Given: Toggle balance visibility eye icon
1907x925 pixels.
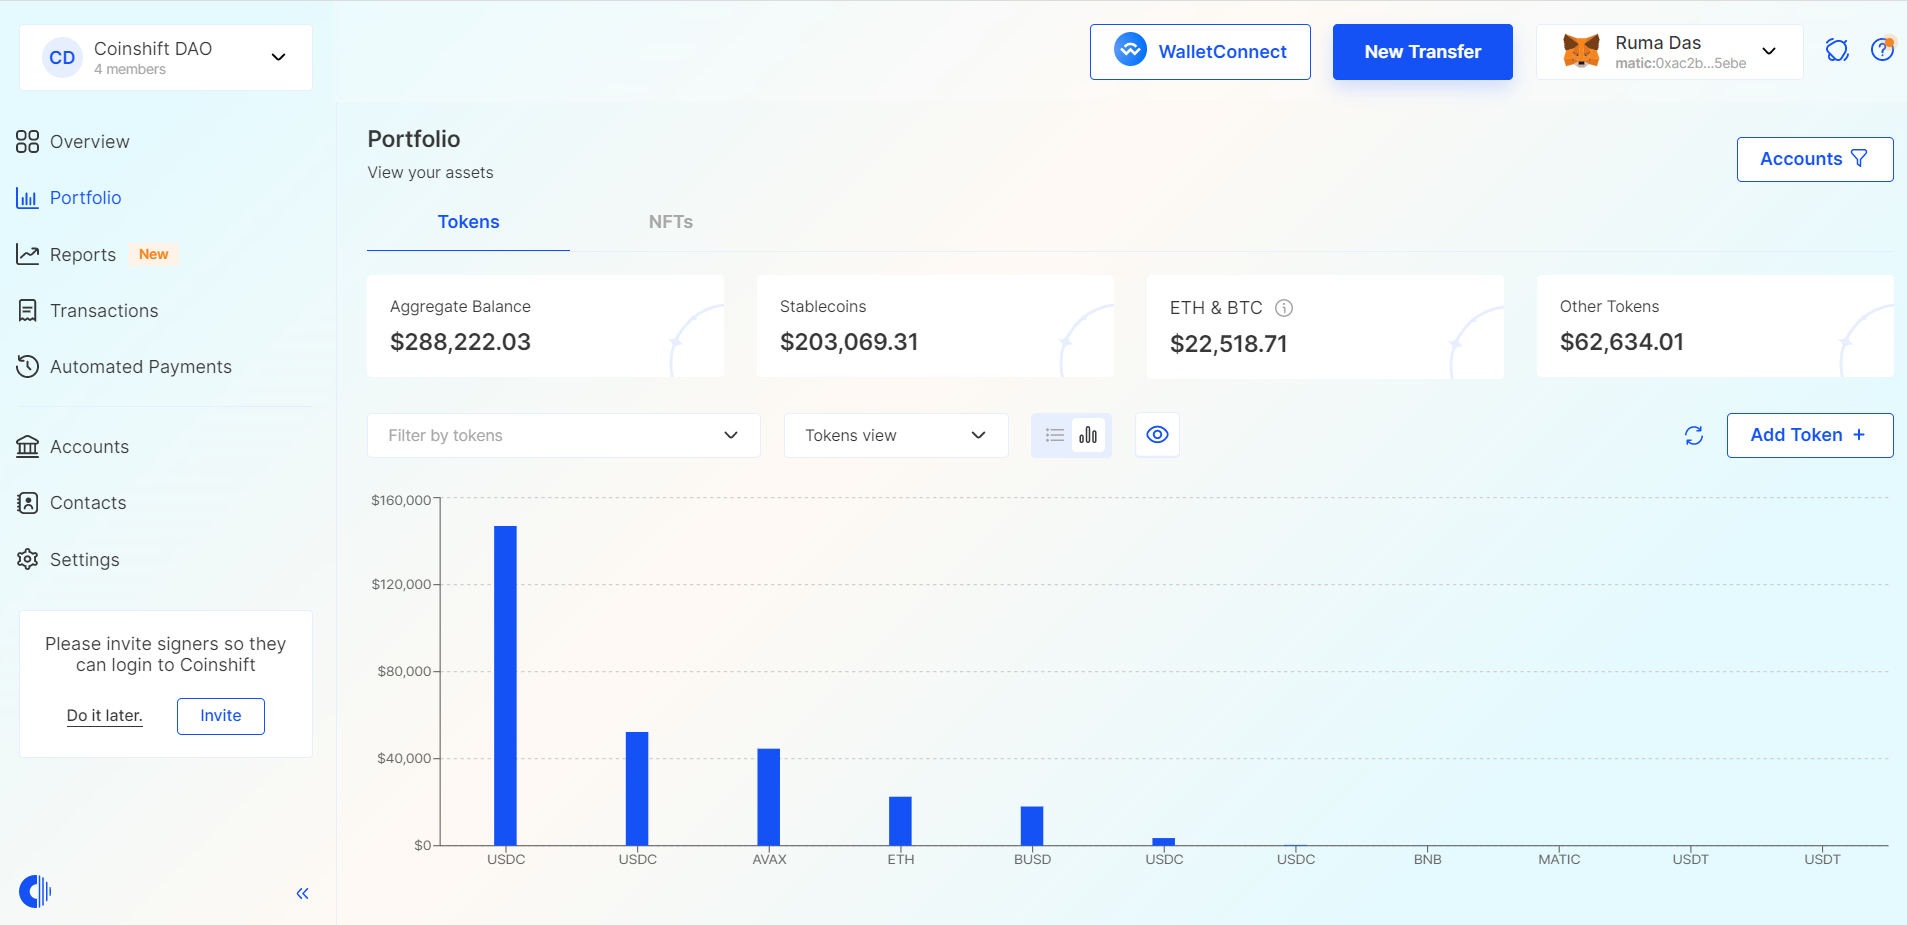Looking at the screenshot, I should pos(1157,435).
